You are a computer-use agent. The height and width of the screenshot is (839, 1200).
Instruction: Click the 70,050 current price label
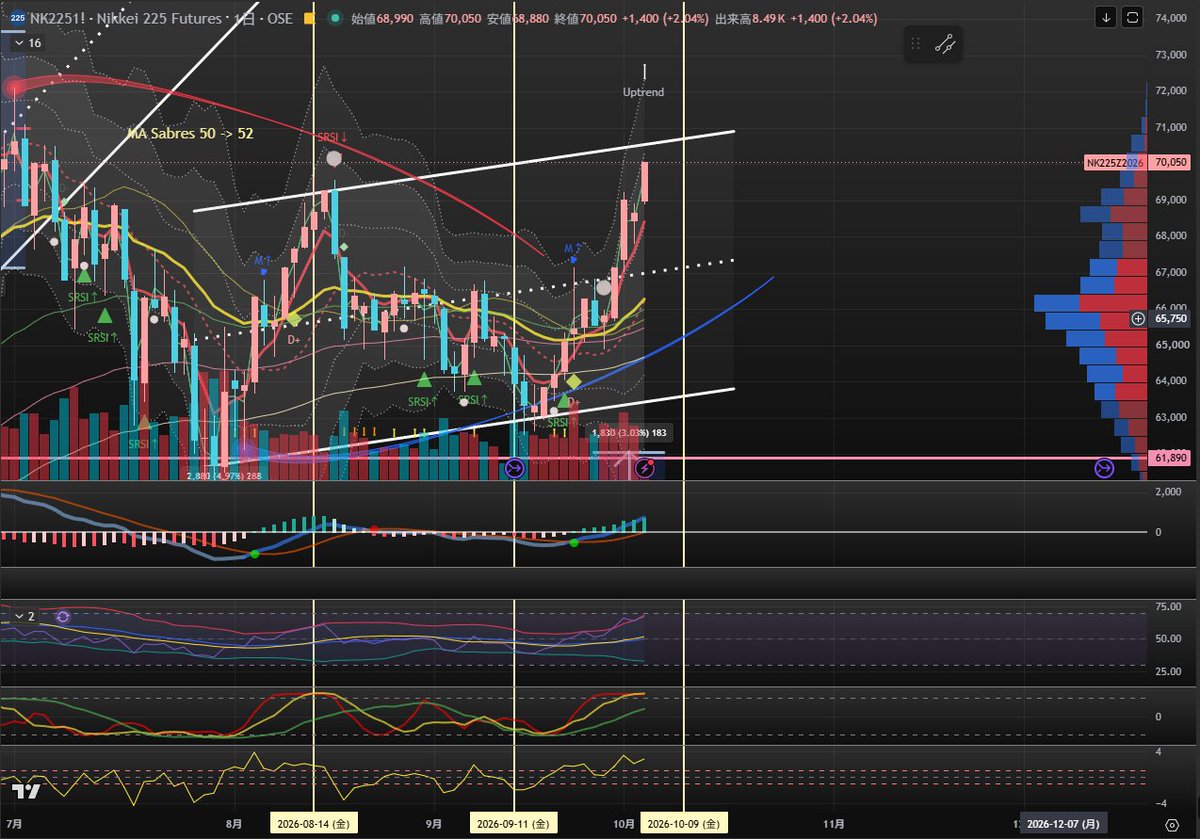(x=1170, y=162)
